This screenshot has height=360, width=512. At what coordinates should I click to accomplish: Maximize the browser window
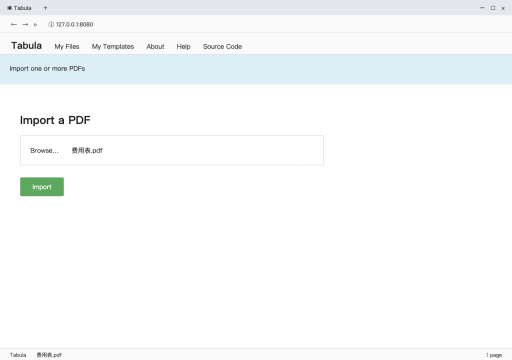pyautogui.click(x=493, y=8)
